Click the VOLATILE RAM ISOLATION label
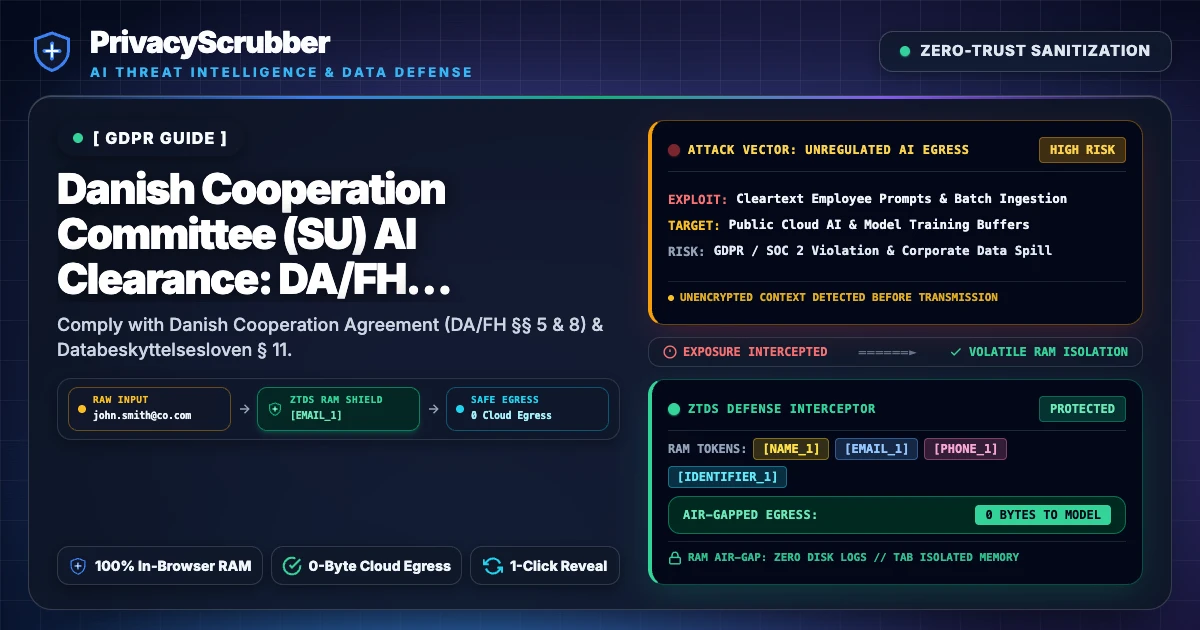The height and width of the screenshot is (630, 1200). click(1048, 352)
